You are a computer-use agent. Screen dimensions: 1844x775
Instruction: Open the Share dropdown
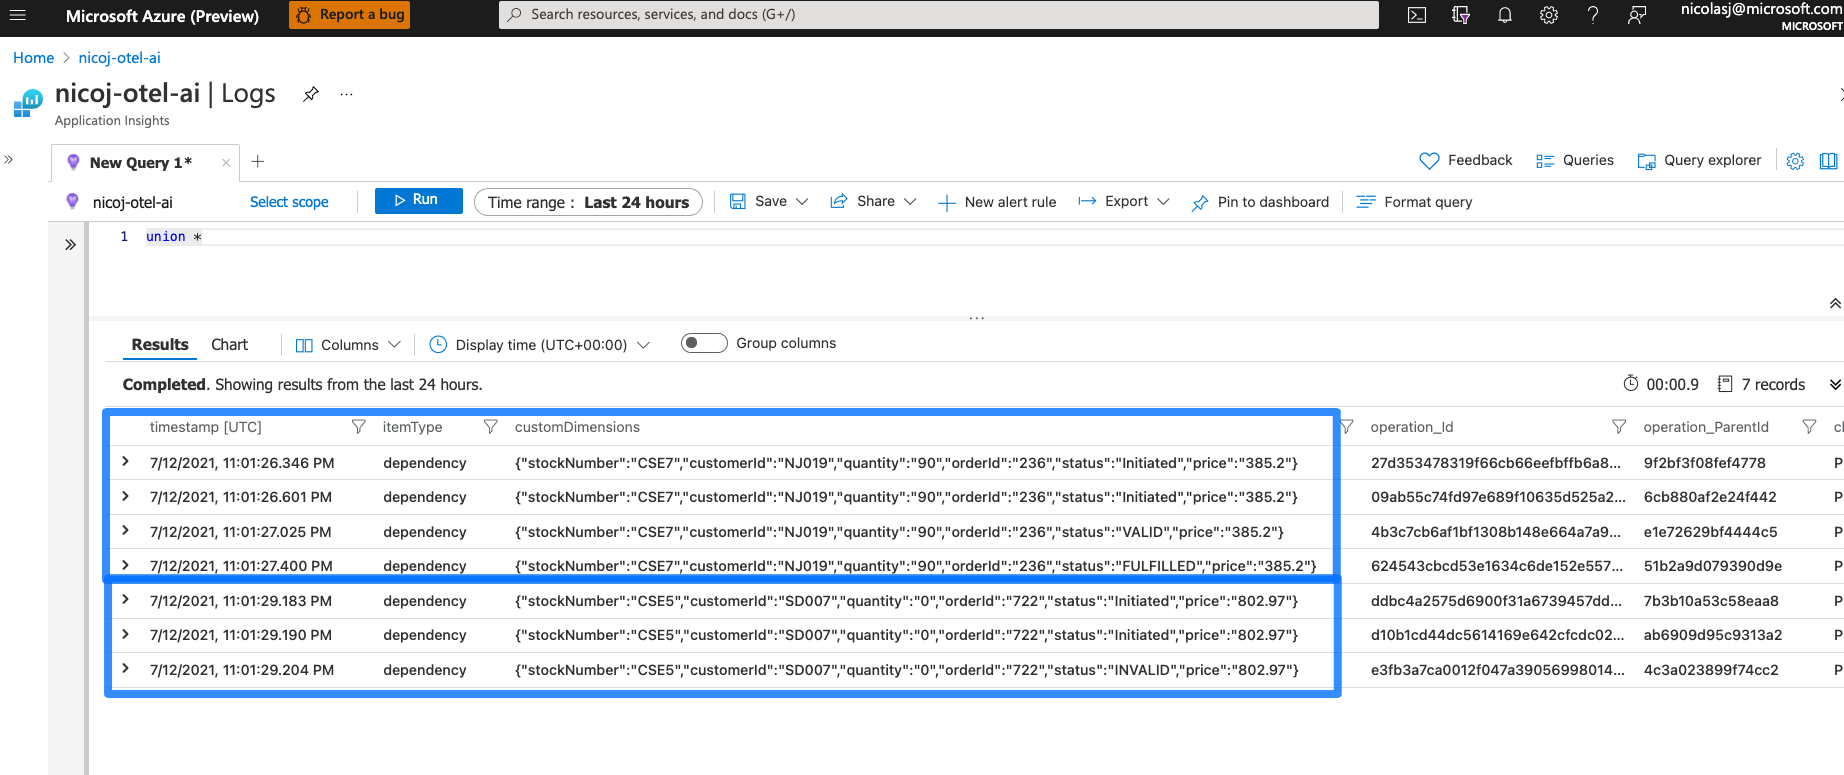click(873, 201)
